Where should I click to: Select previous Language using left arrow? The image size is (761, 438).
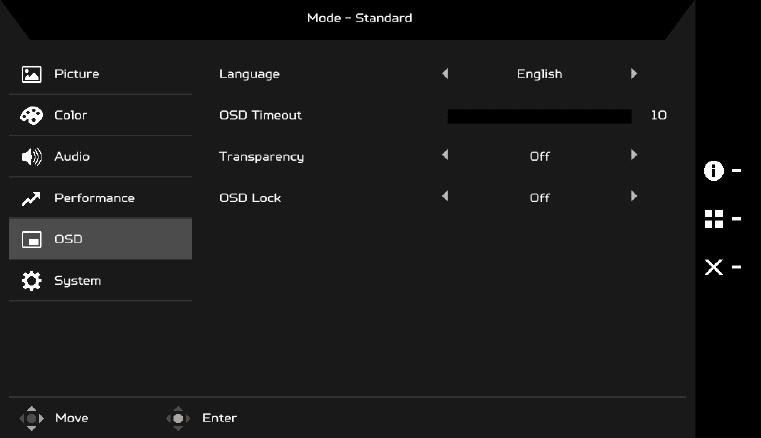tap(445, 73)
